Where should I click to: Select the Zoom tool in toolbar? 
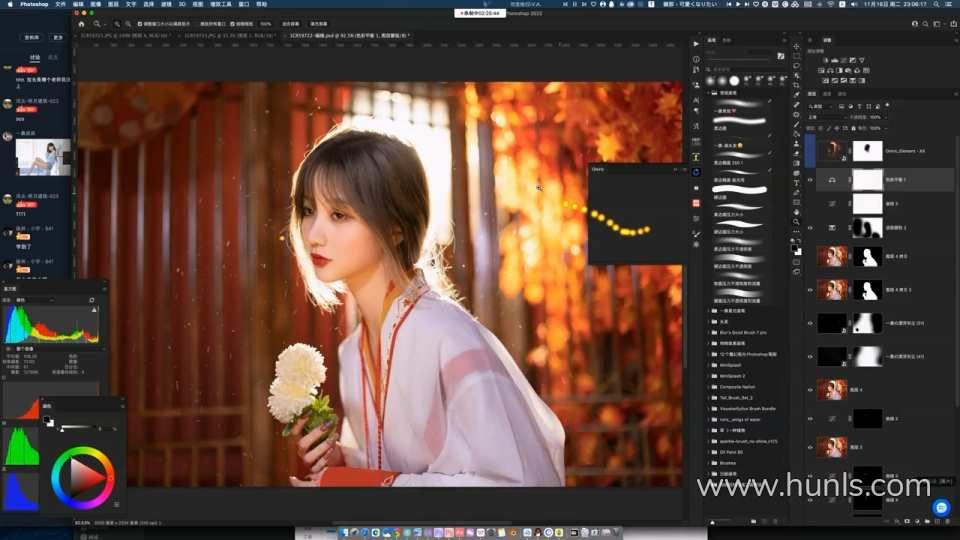[x=796, y=222]
